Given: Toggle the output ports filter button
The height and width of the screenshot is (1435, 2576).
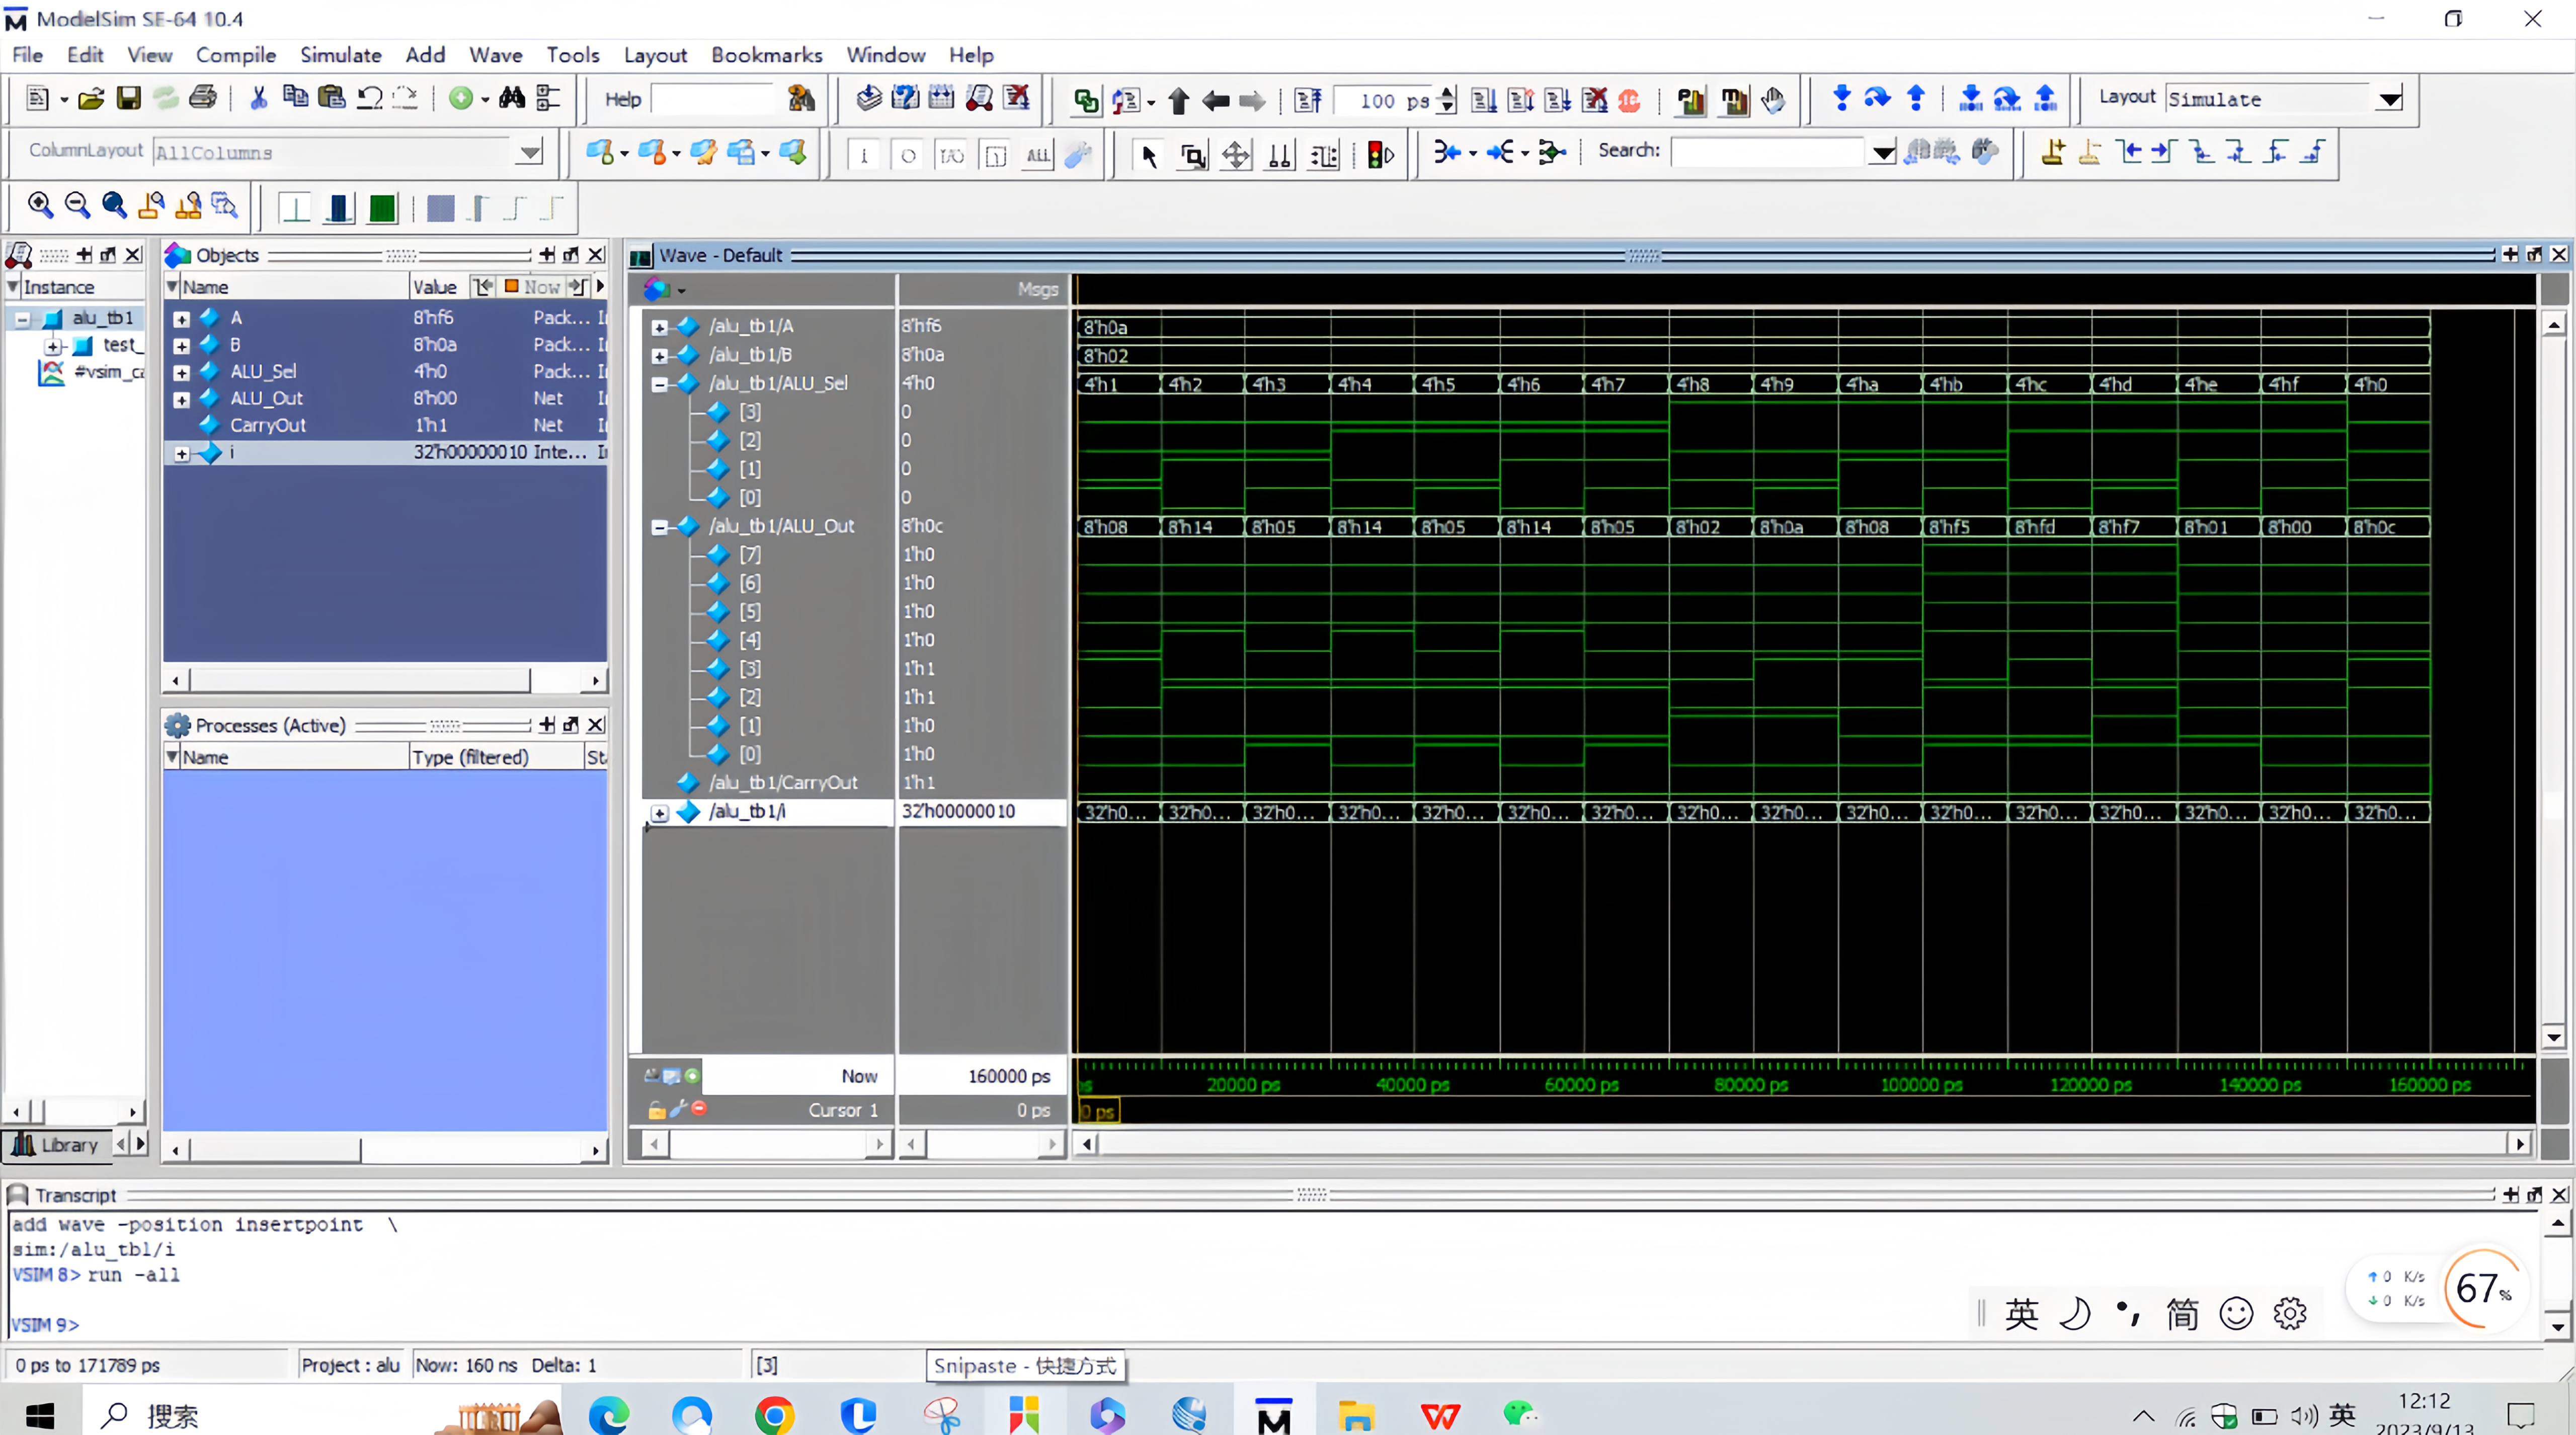Looking at the screenshot, I should (908, 155).
